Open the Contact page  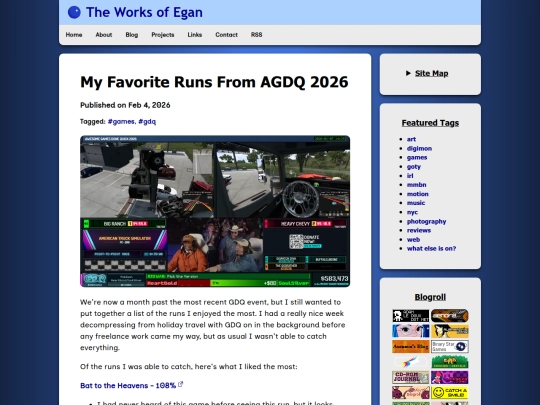coord(226,35)
